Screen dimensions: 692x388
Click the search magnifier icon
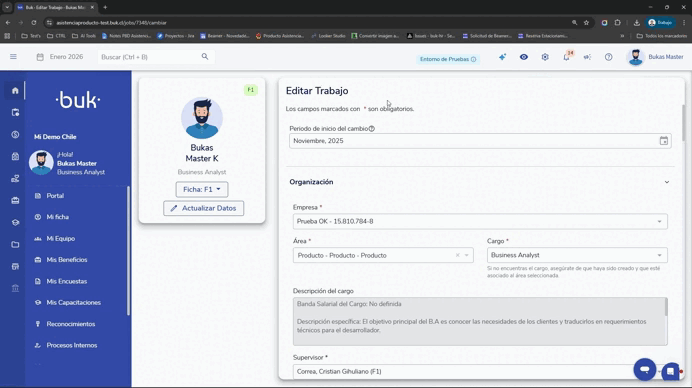click(x=205, y=57)
